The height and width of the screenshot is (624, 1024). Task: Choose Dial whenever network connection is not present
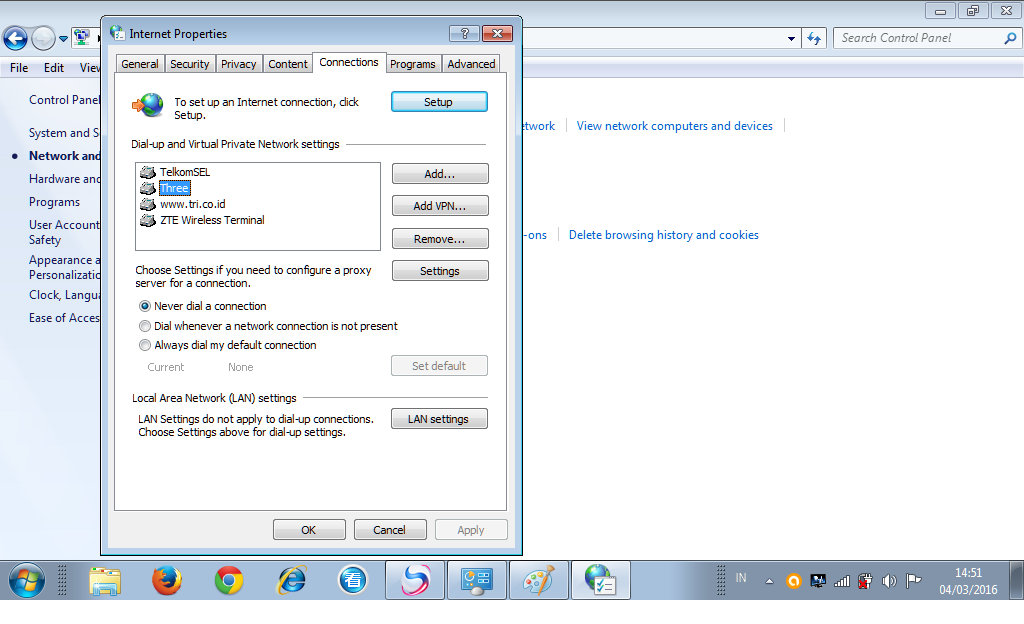pos(144,325)
